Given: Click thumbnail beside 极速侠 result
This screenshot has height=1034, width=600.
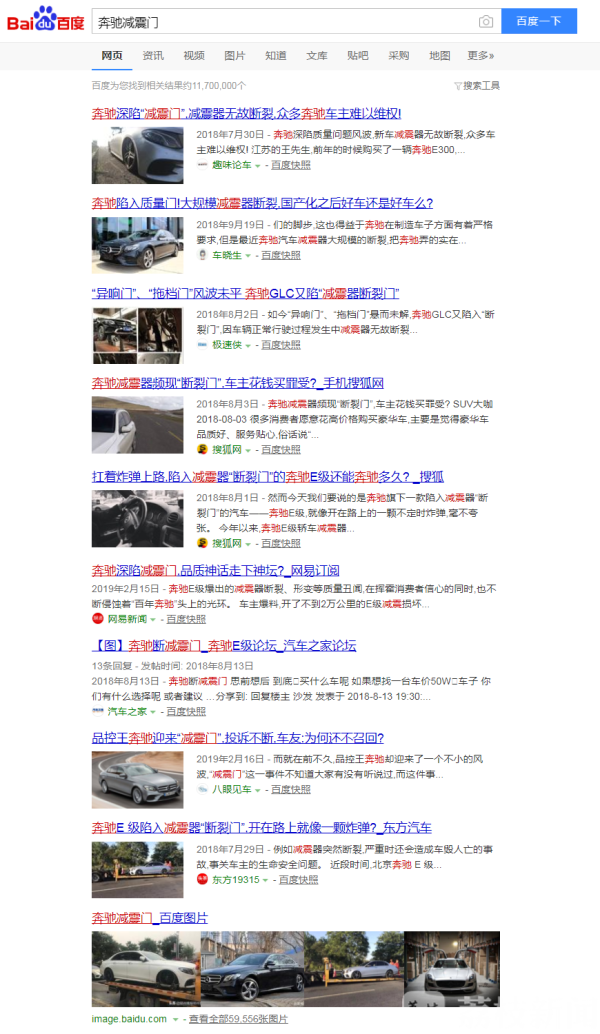Looking at the screenshot, I should (x=137, y=335).
